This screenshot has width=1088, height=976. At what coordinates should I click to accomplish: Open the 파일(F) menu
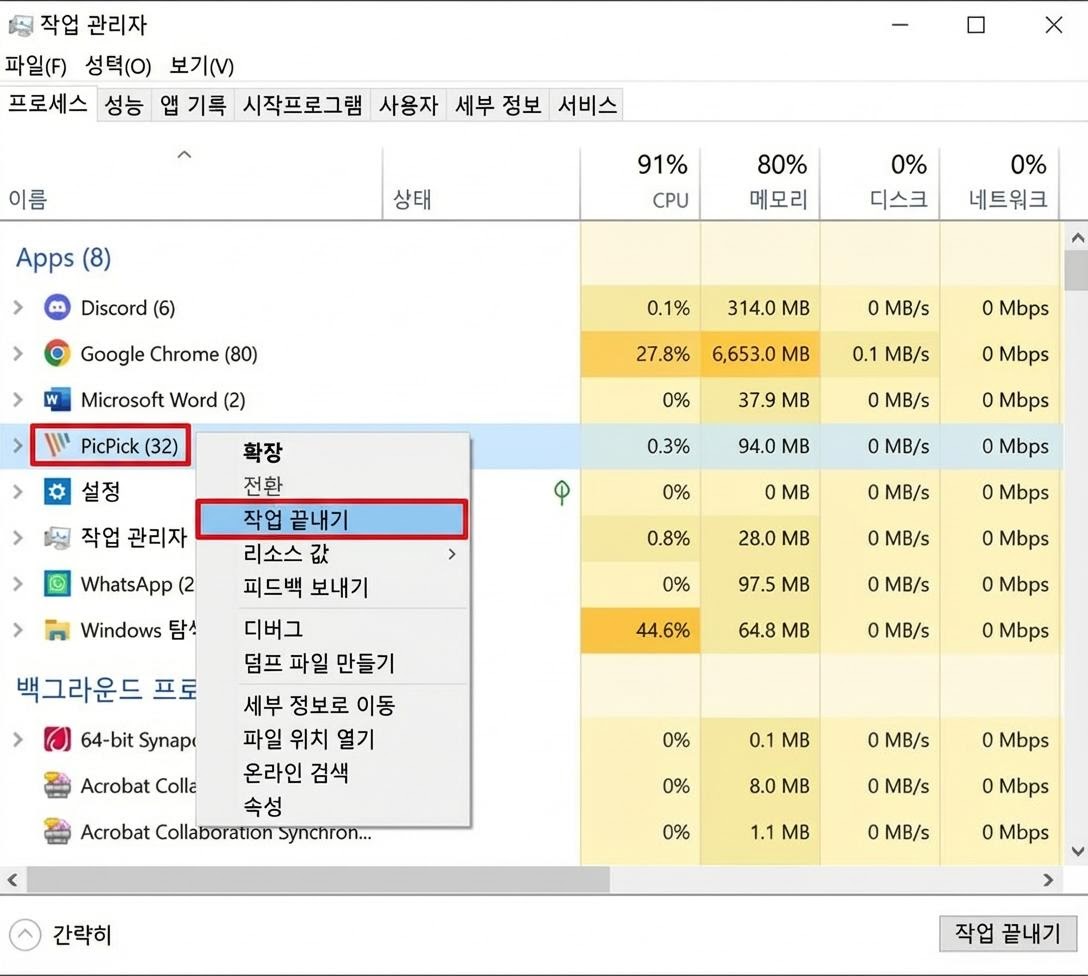coord(36,66)
